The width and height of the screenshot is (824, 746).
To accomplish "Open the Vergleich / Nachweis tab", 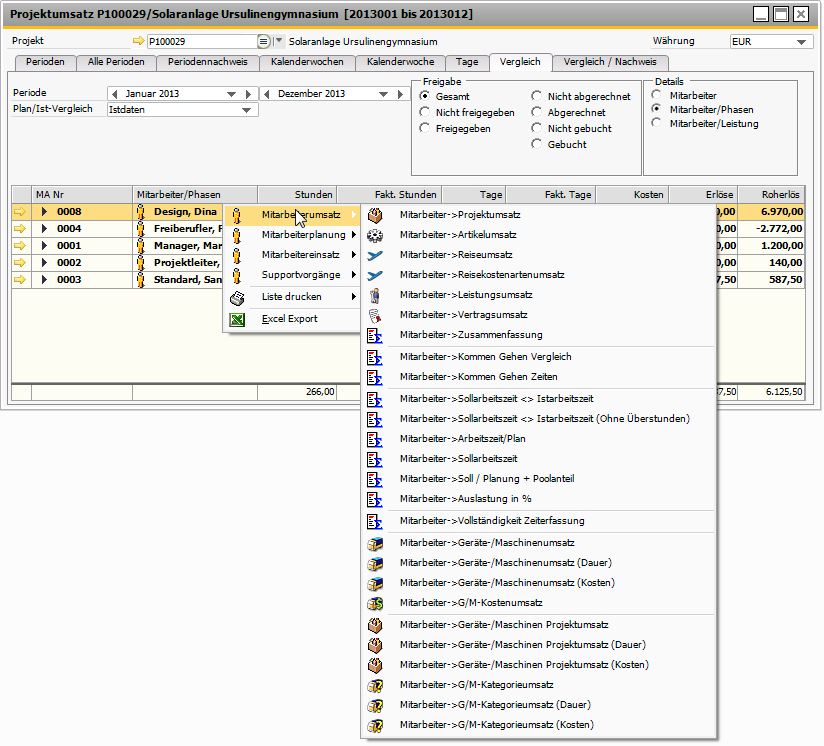I will 610,62.
